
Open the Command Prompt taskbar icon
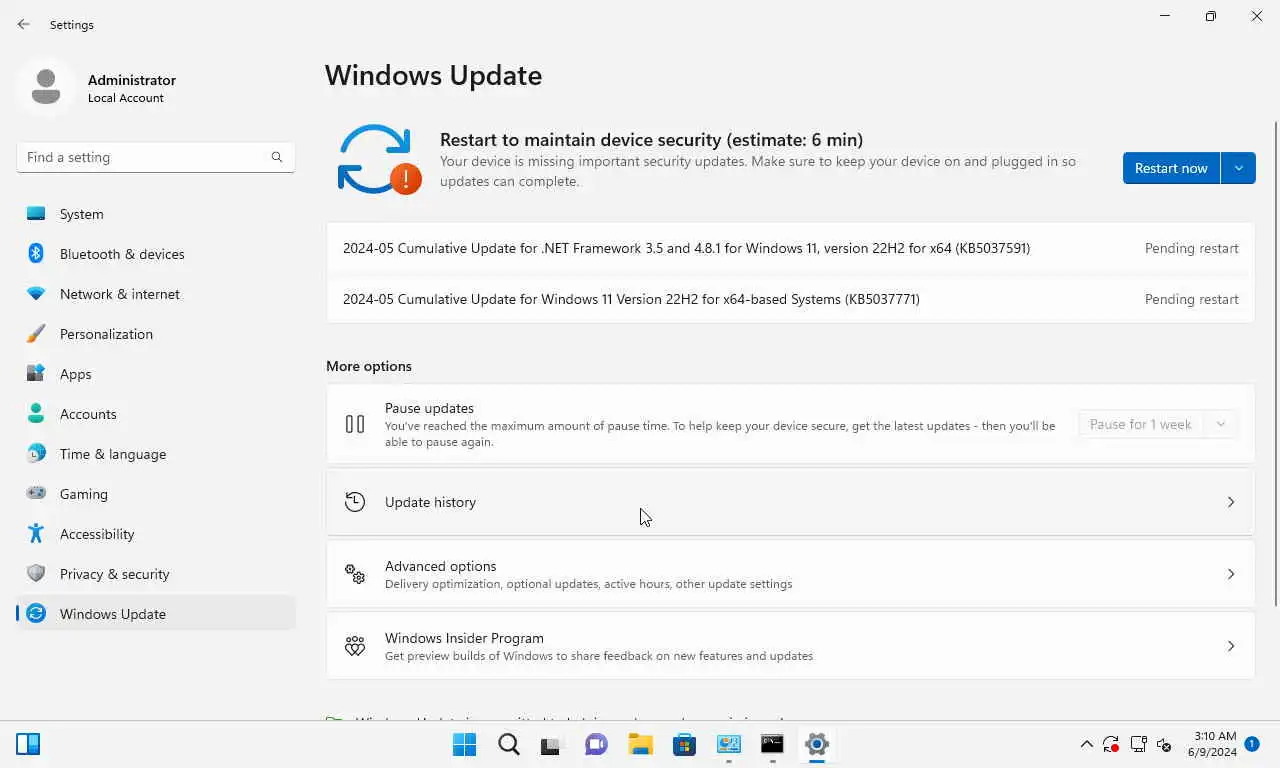pos(772,744)
